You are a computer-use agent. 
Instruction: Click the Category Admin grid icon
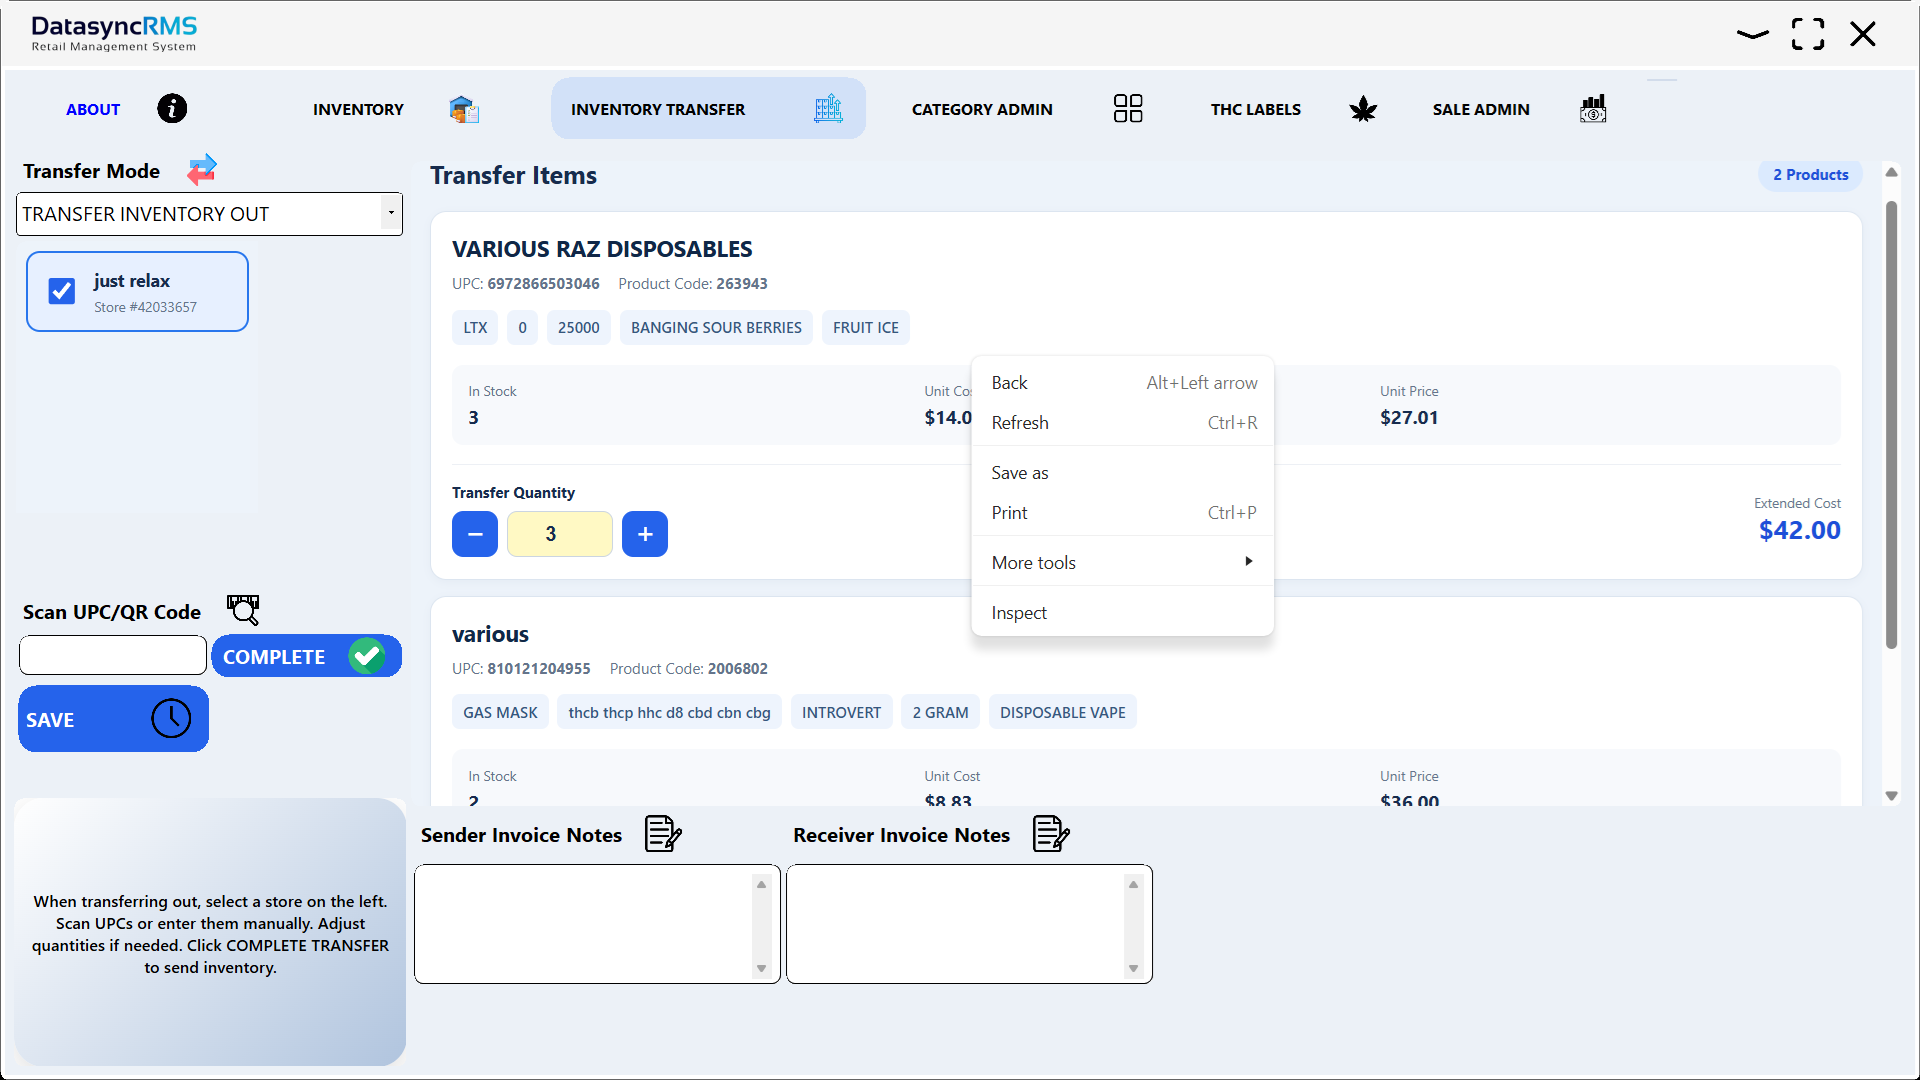click(x=1128, y=108)
